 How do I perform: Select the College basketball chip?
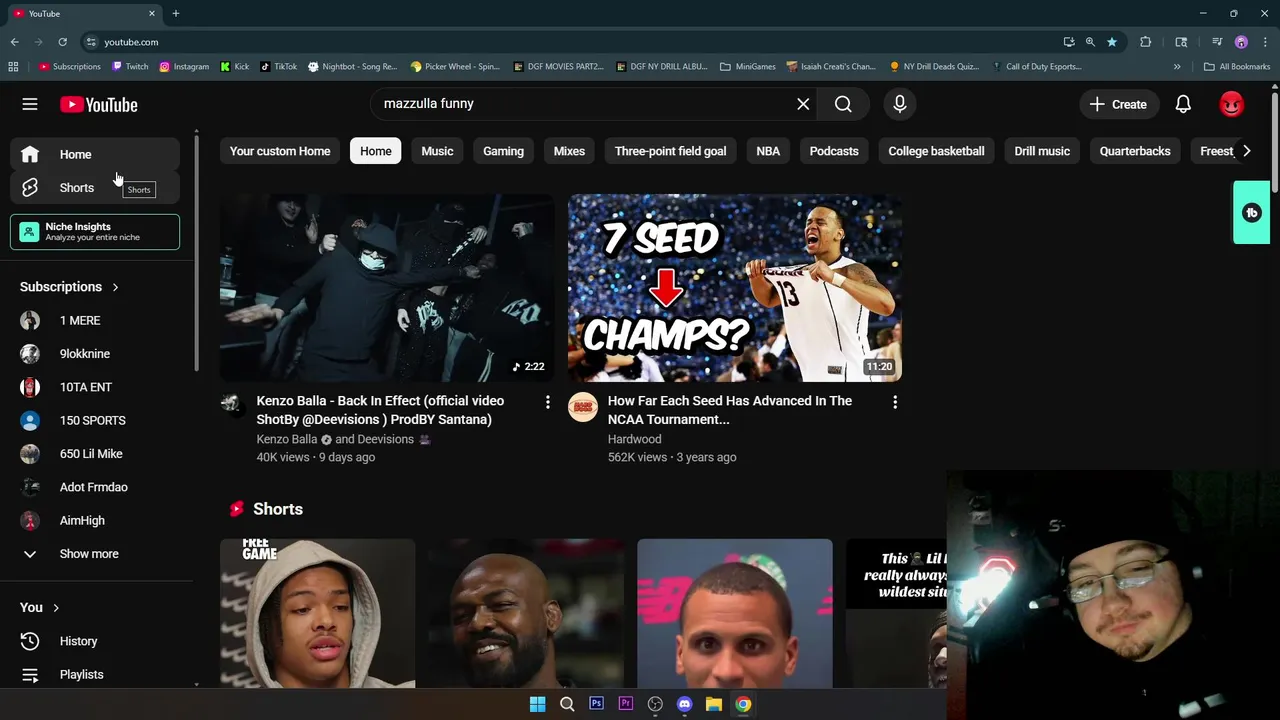click(x=936, y=151)
